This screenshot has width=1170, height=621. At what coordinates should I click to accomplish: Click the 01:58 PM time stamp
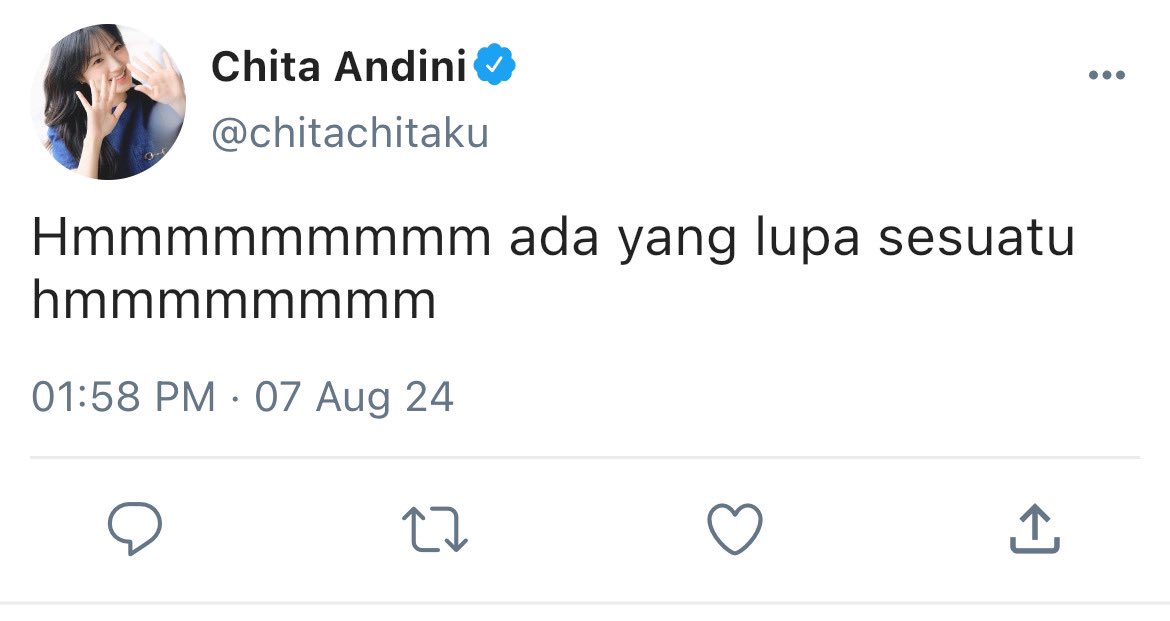coord(123,396)
